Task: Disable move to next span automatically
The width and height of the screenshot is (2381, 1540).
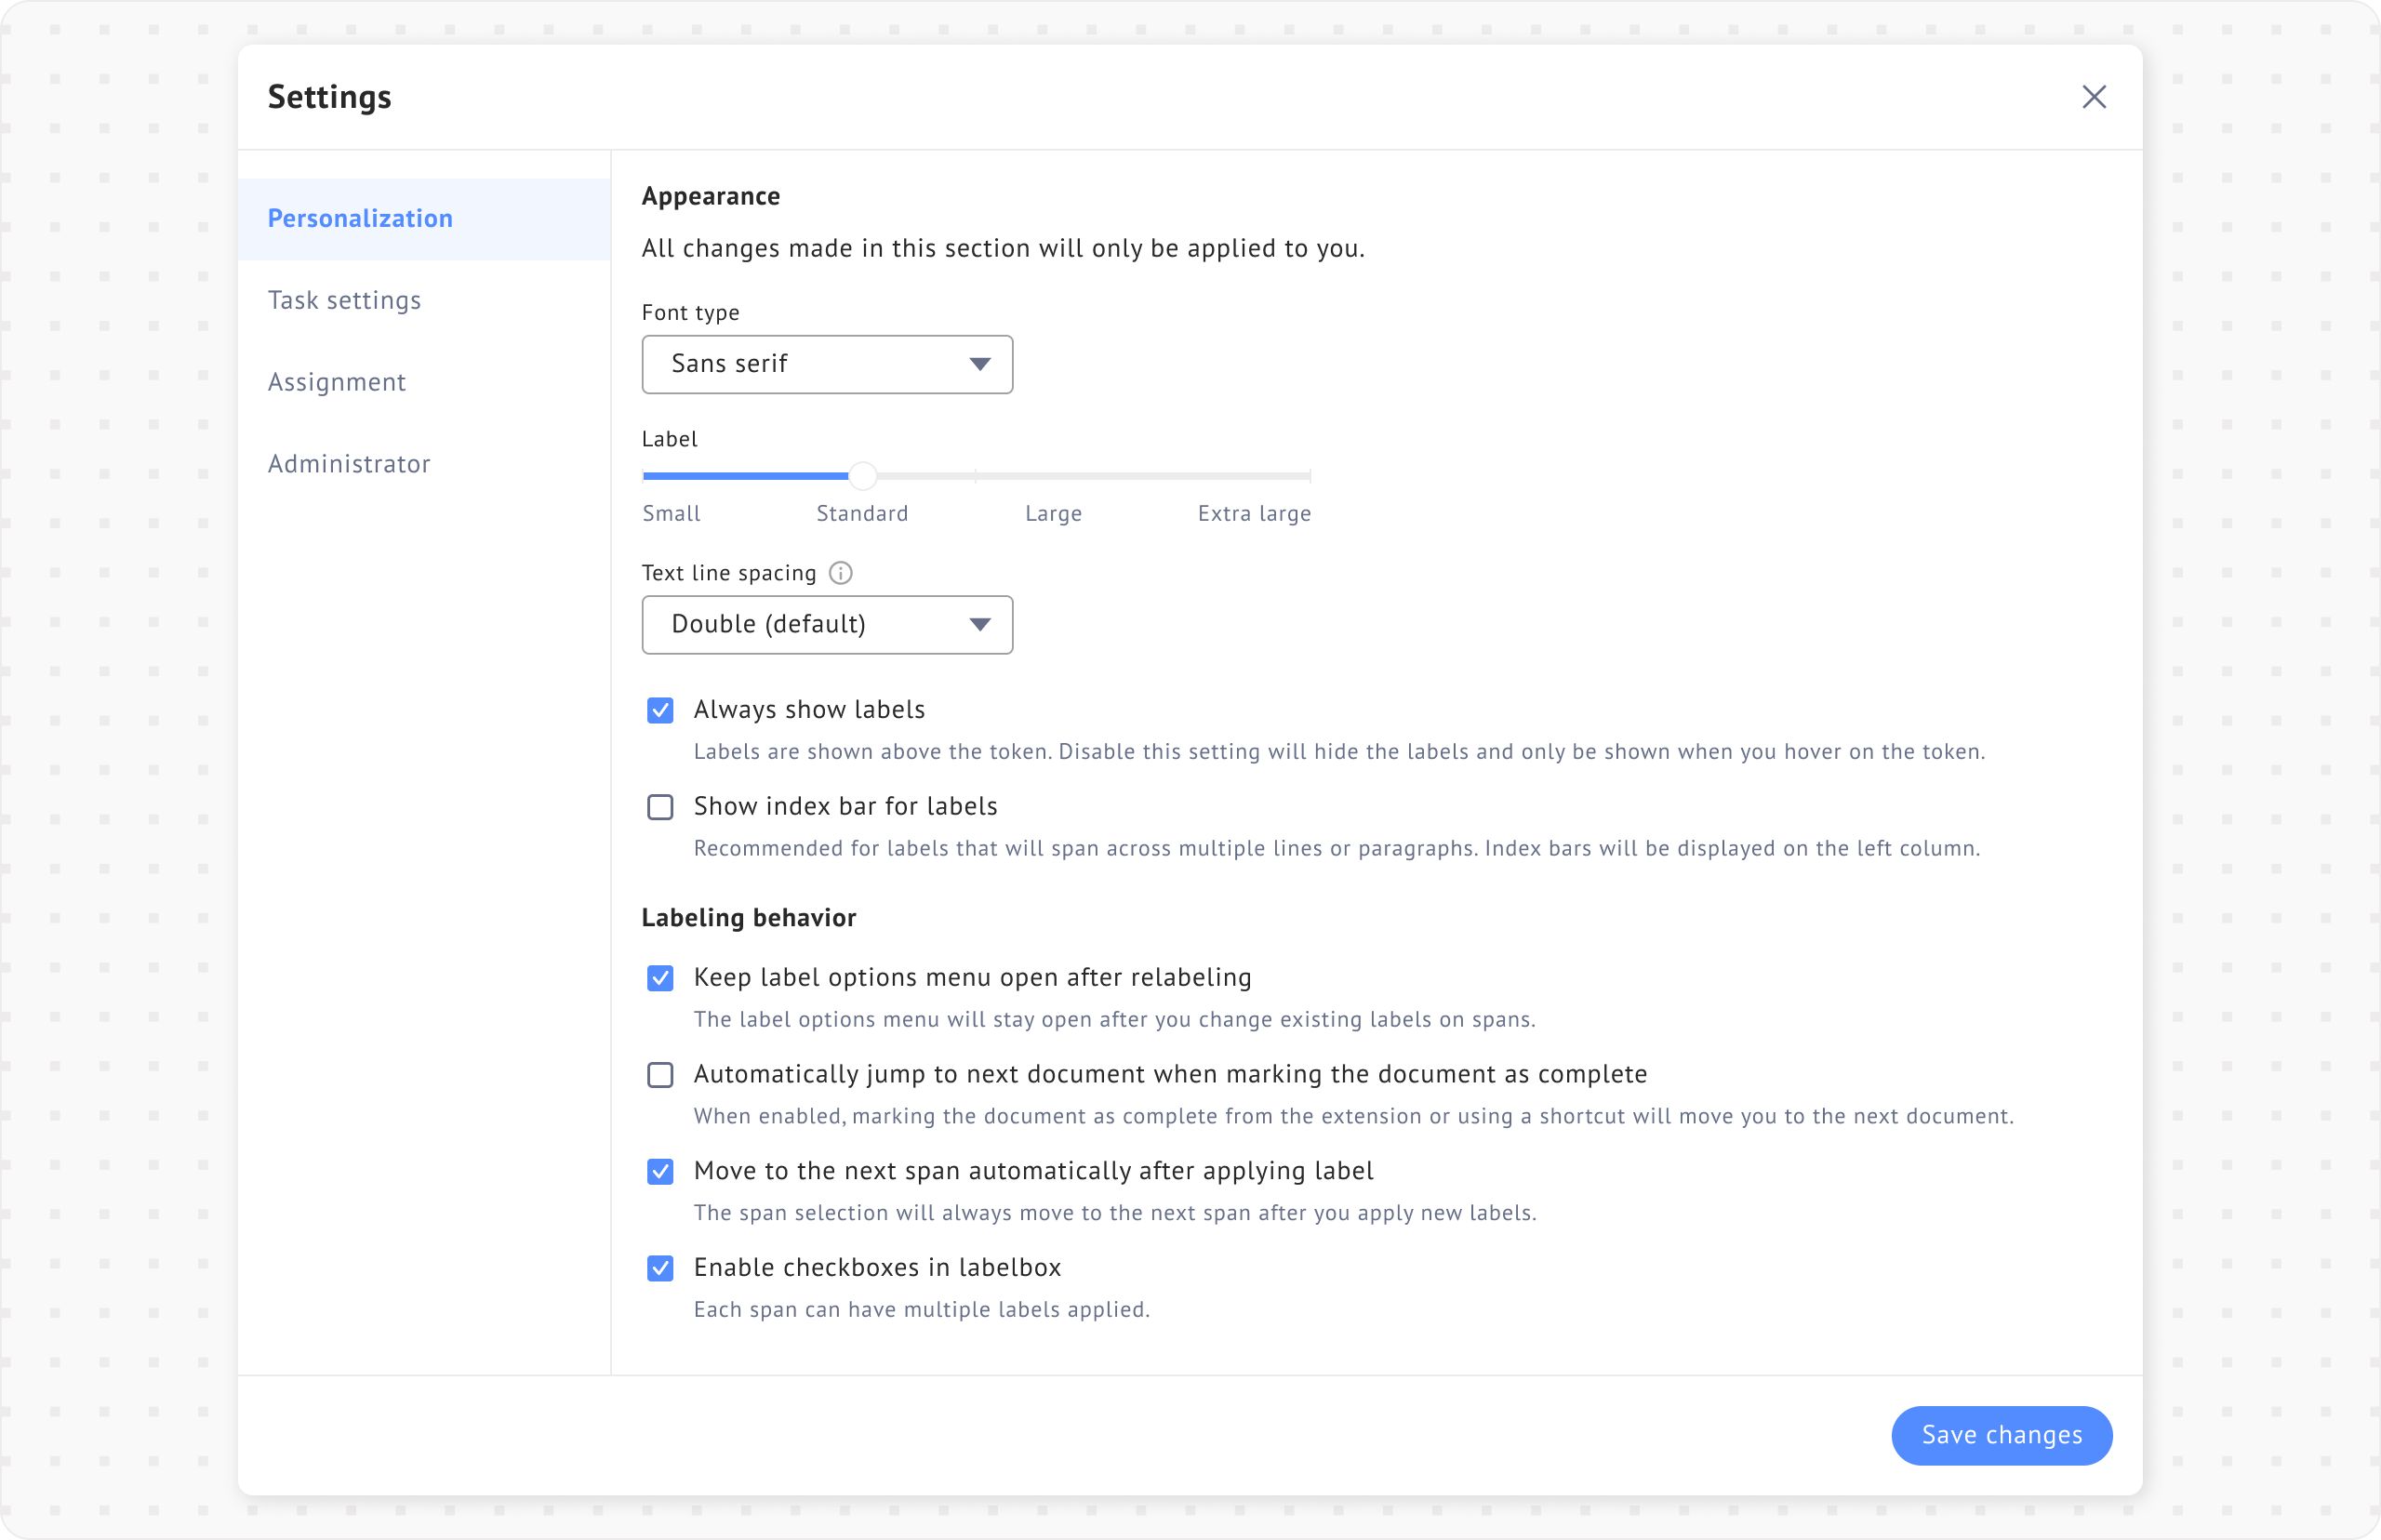Action: click(x=660, y=1172)
